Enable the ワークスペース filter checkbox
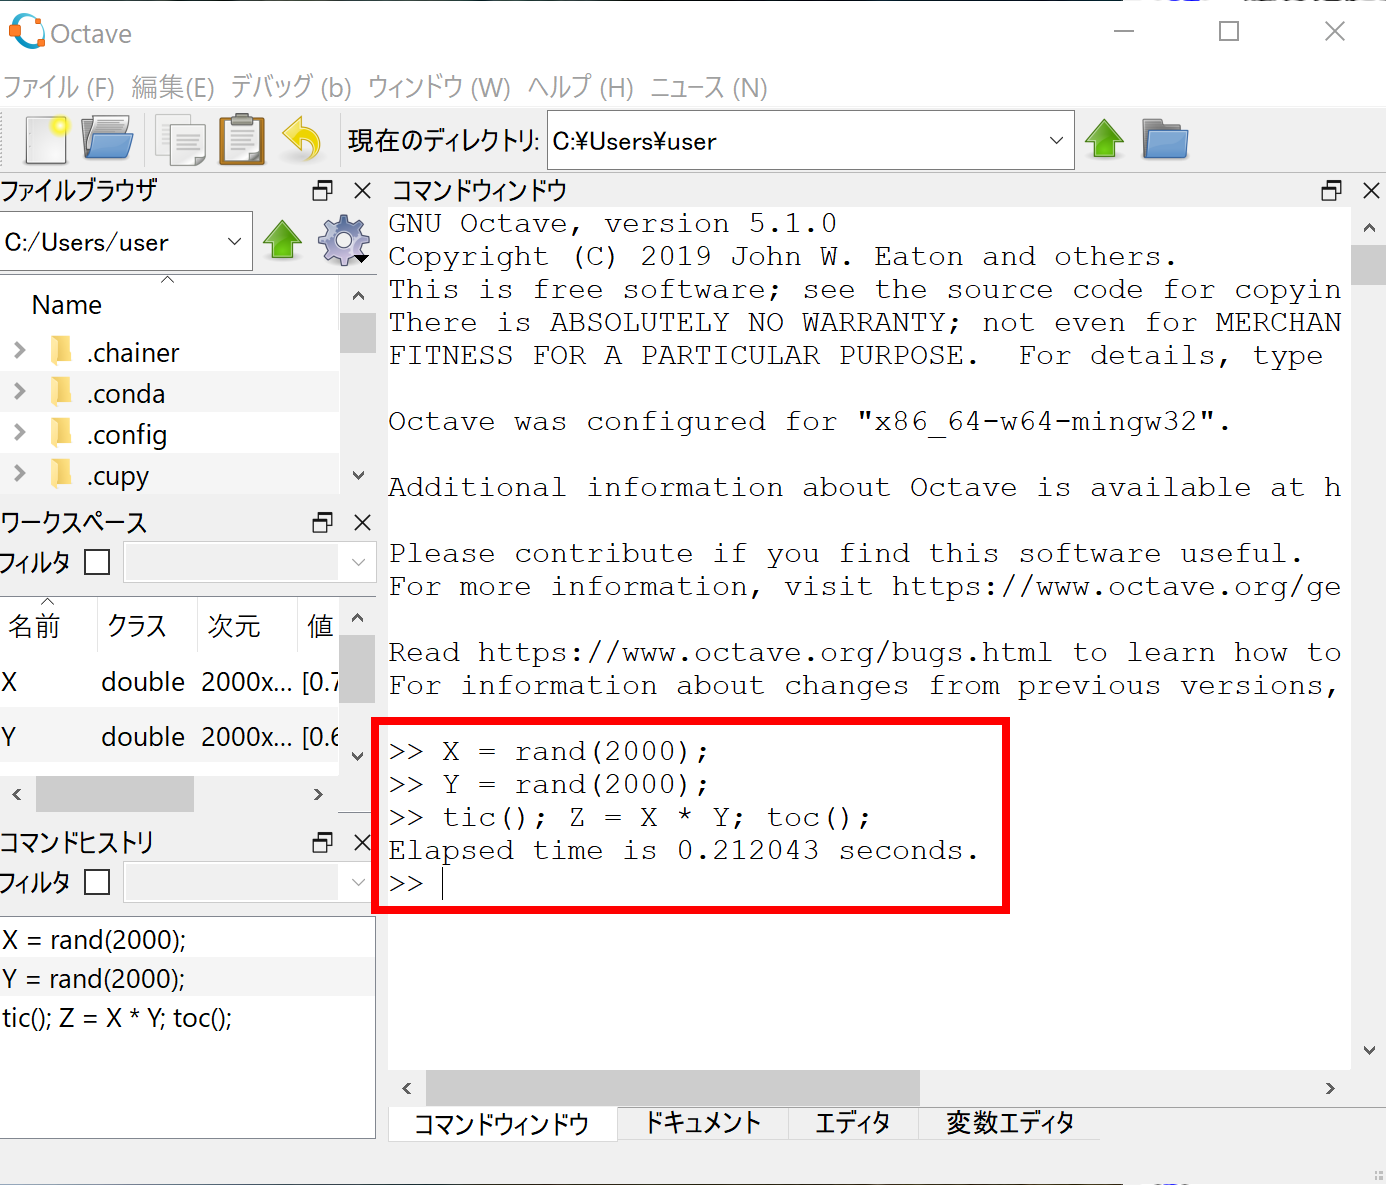1386x1185 pixels. point(97,562)
